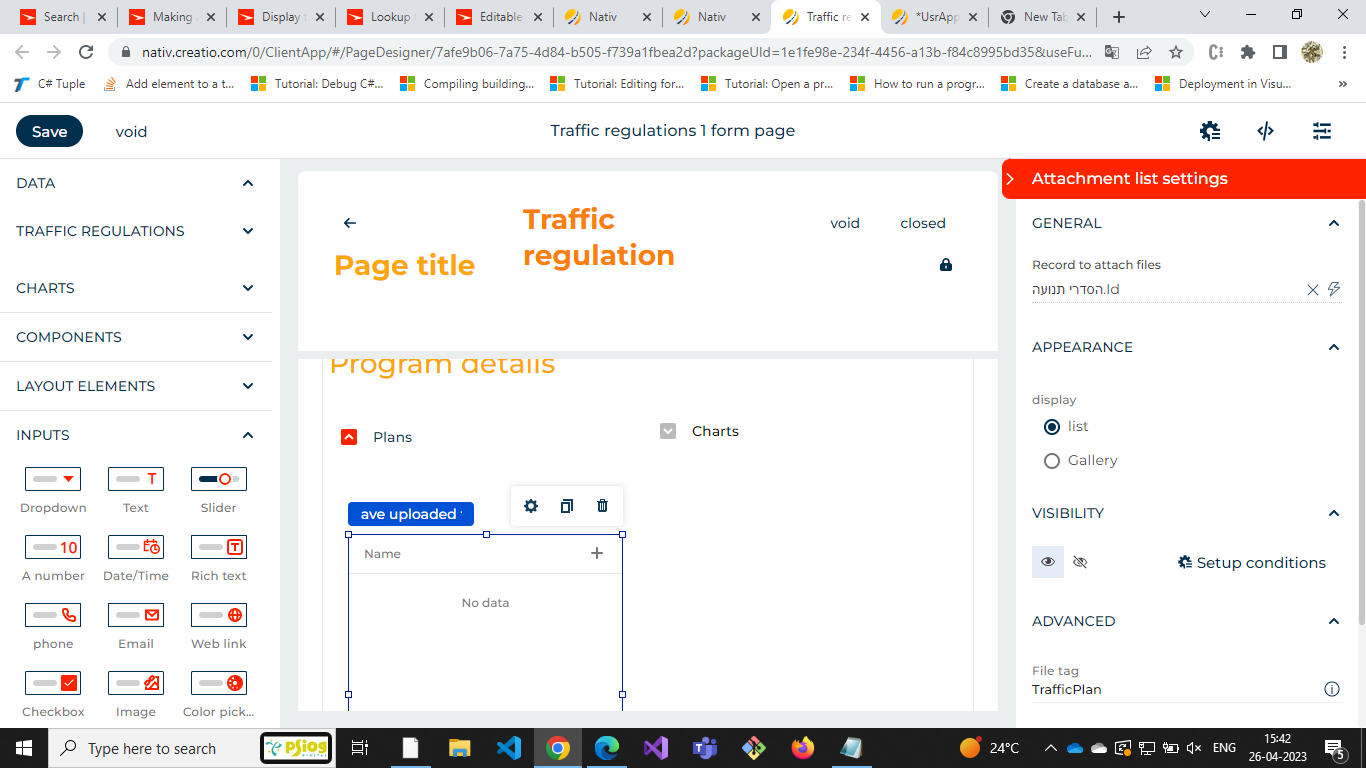Toggle the Charts section collapse checkbox
Screen dimensions: 1366x768
coord(668,431)
